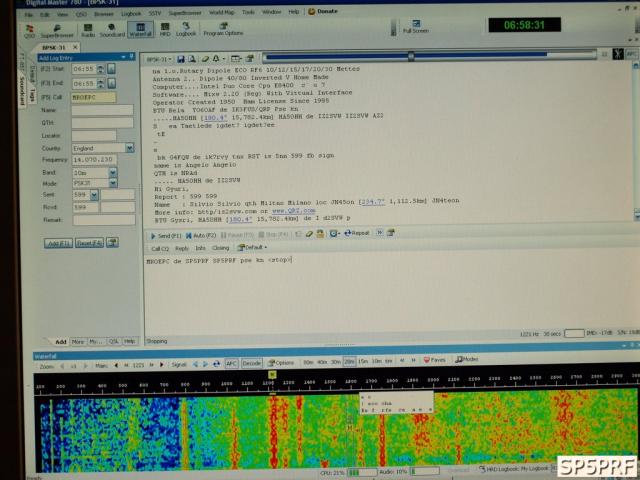Open the Country dropdown

coord(130,148)
